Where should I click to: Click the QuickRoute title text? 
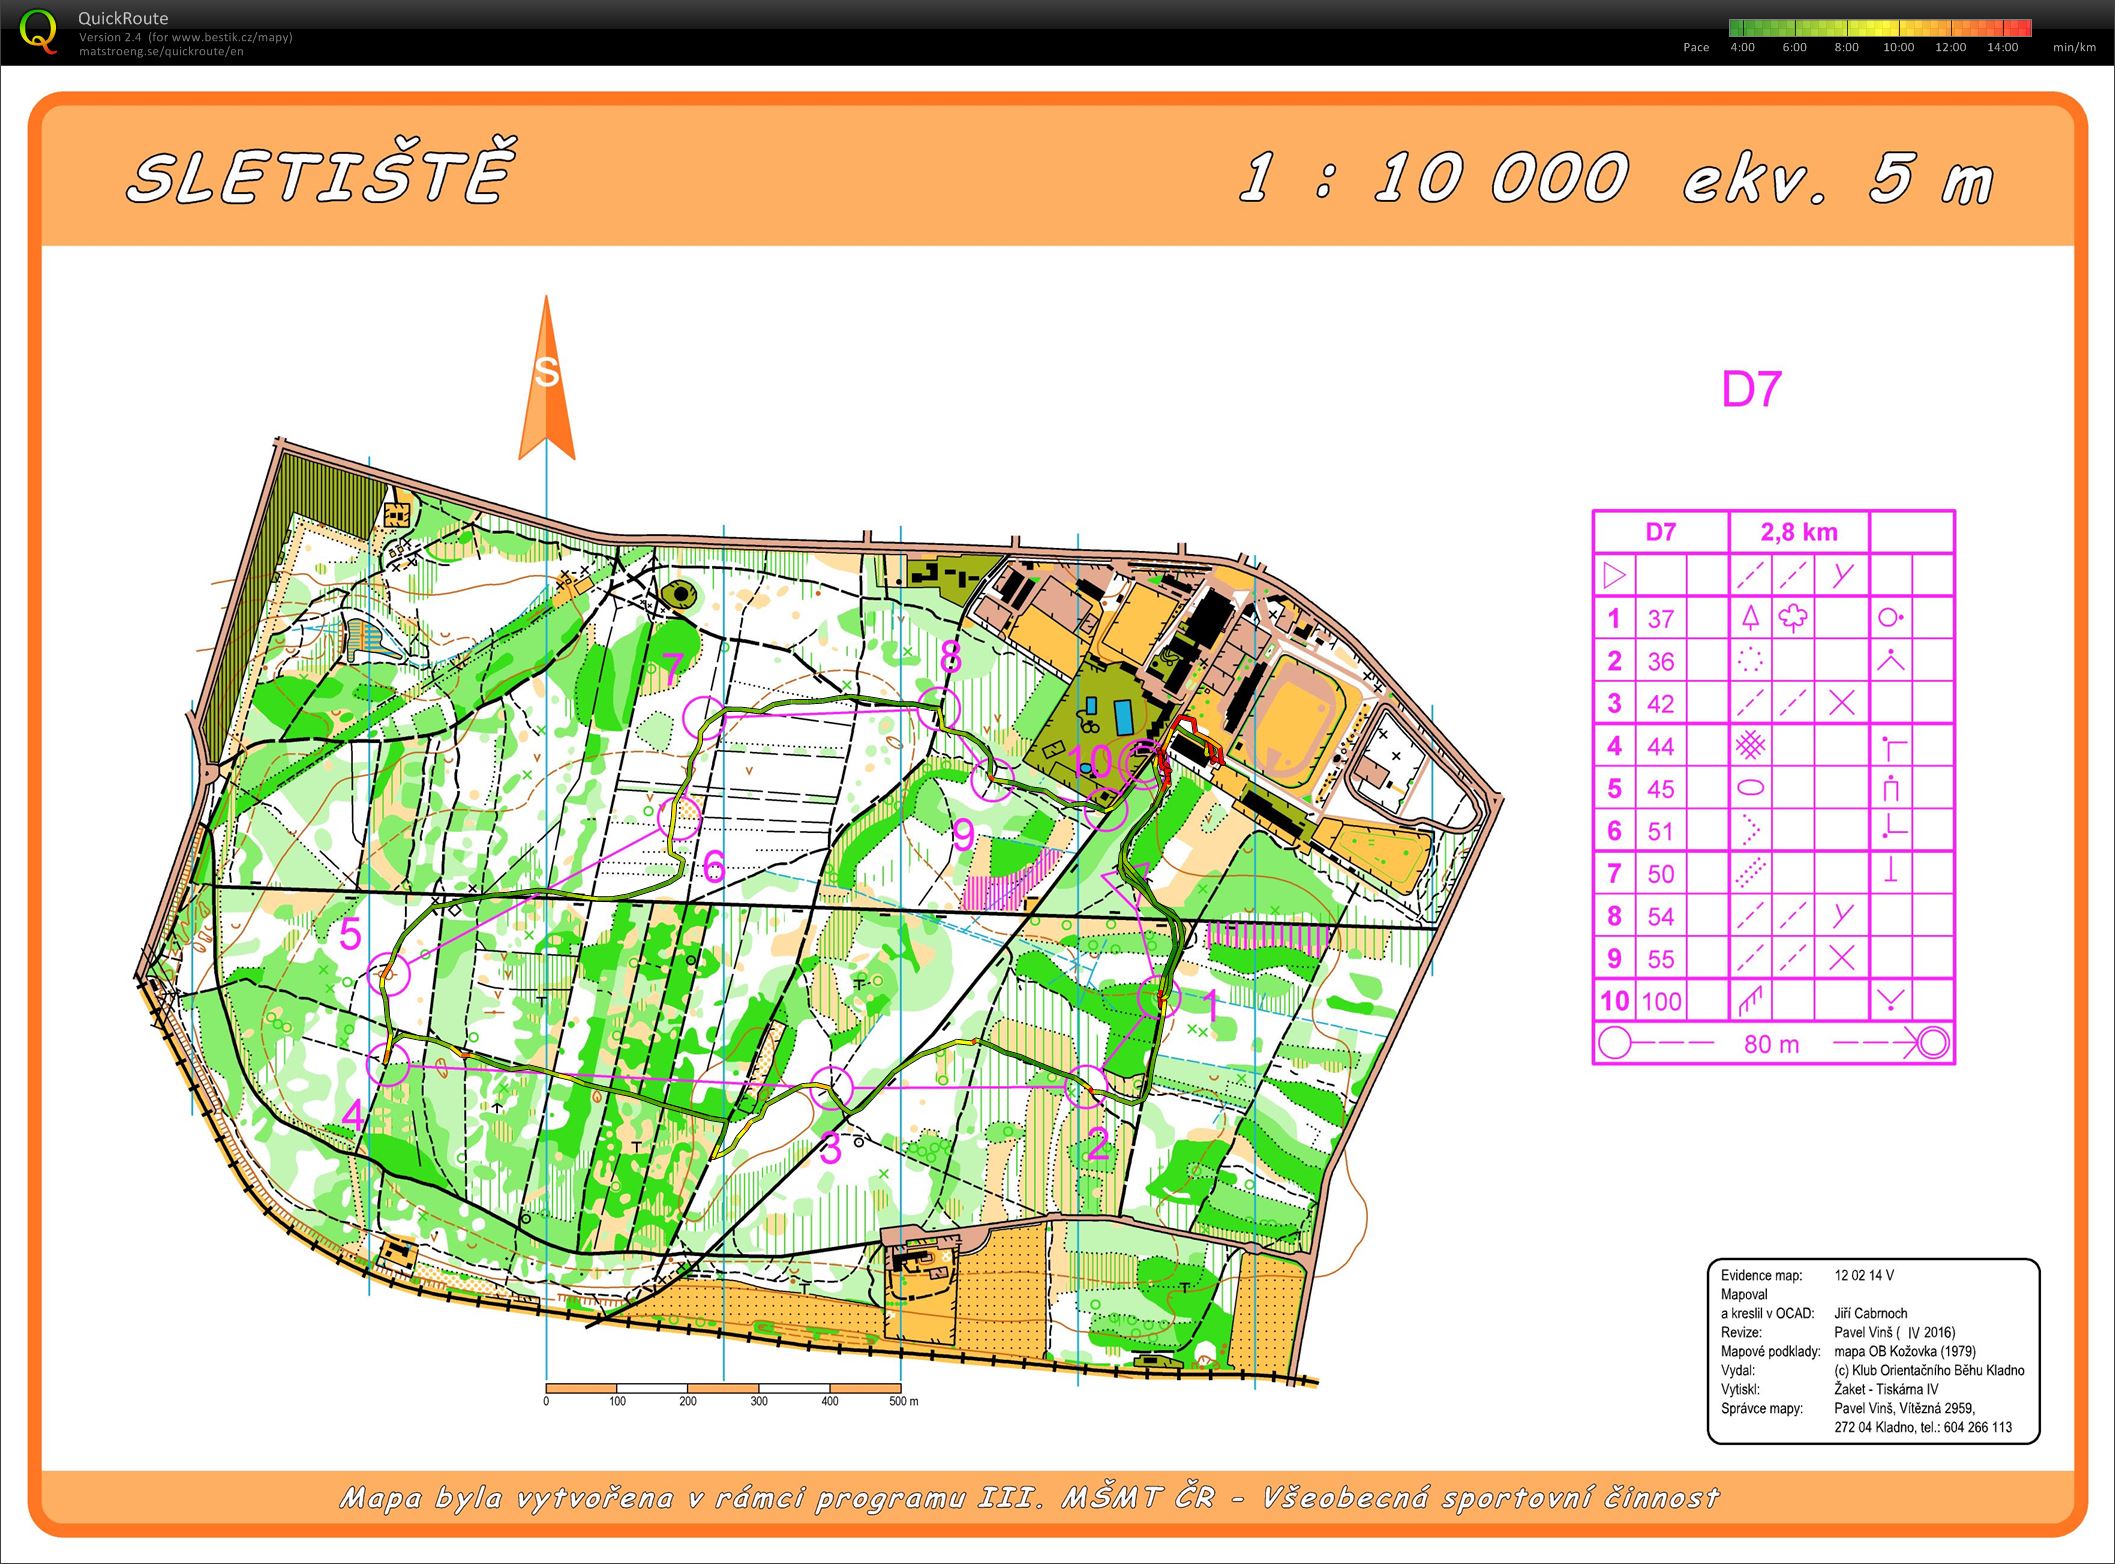click(x=123, y=18)
